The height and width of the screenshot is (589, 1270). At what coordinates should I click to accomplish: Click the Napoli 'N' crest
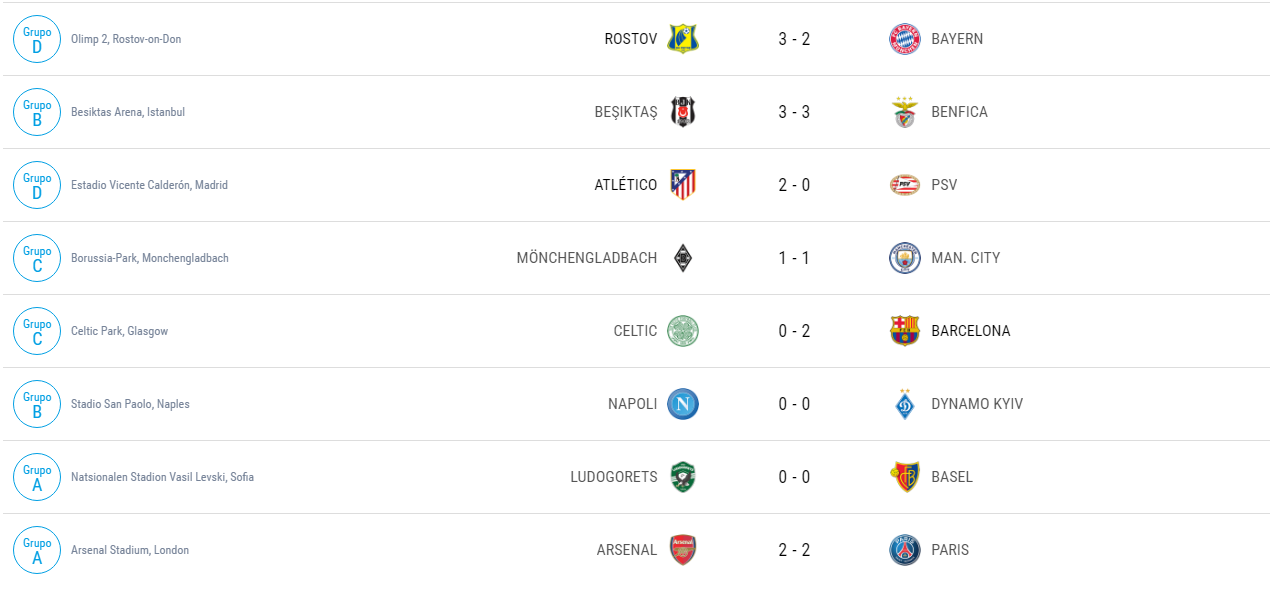683,404
